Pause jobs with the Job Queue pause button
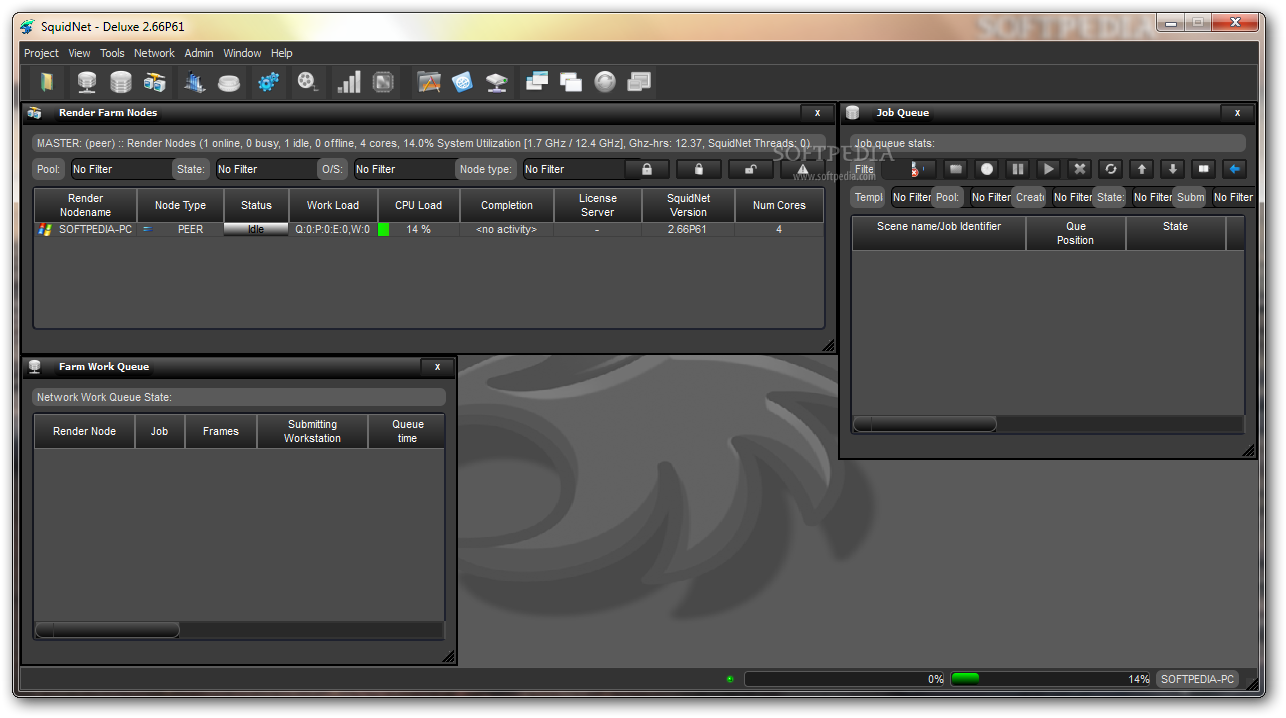 (1017, 169)
